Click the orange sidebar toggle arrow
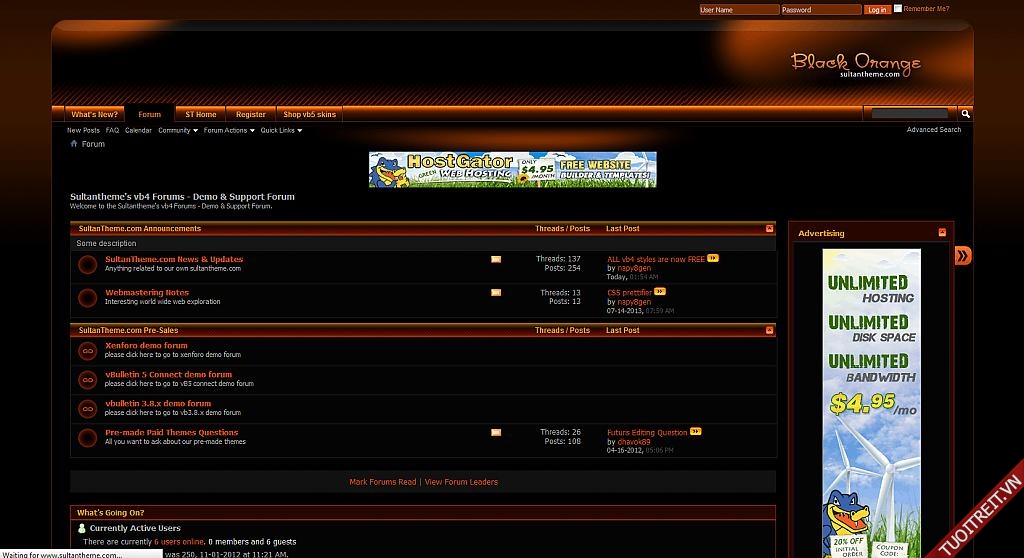Screen dimensions: 1024x558 (x=962, y=256)
